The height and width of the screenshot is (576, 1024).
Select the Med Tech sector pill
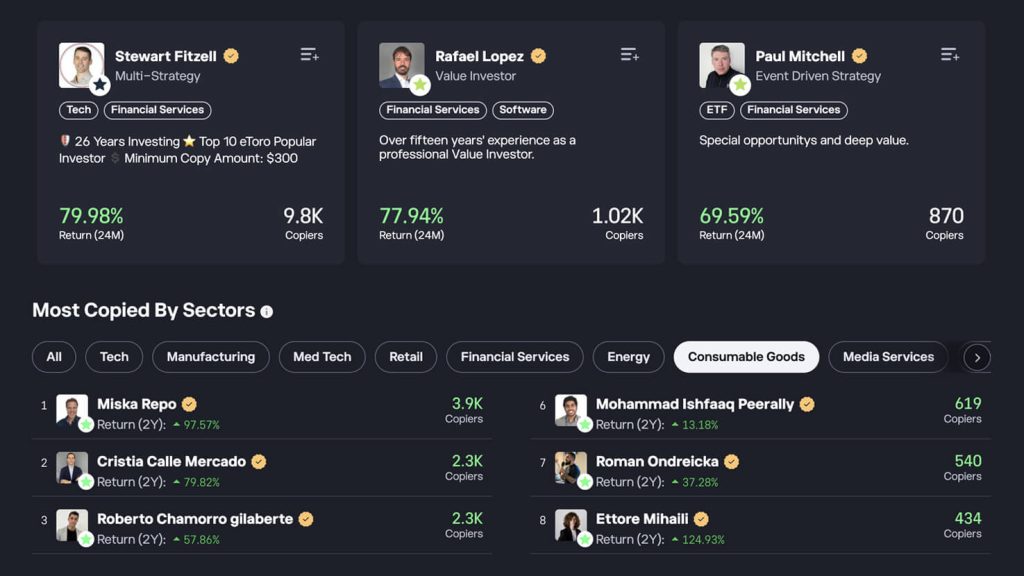[x=322, y=357]
